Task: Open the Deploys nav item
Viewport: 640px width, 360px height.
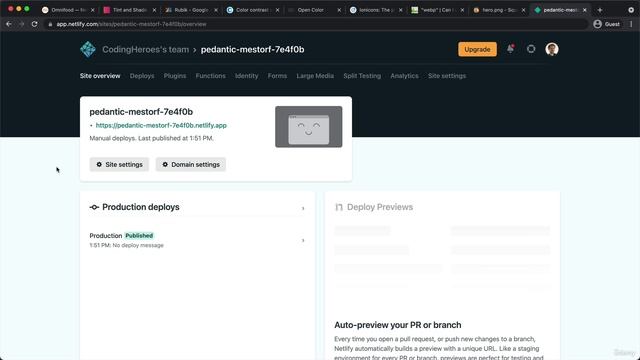Action: (142, 76)
